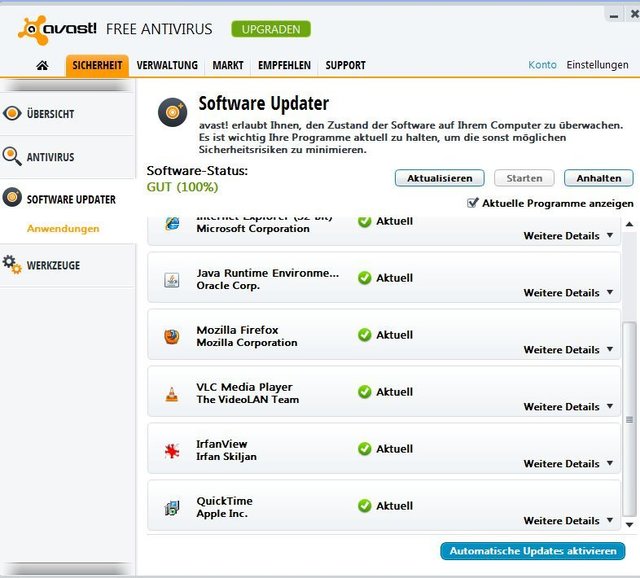Click the Software Updater sidebar disc icon
Viewport: 640px width, 578px height.
(x=12, y=198)
